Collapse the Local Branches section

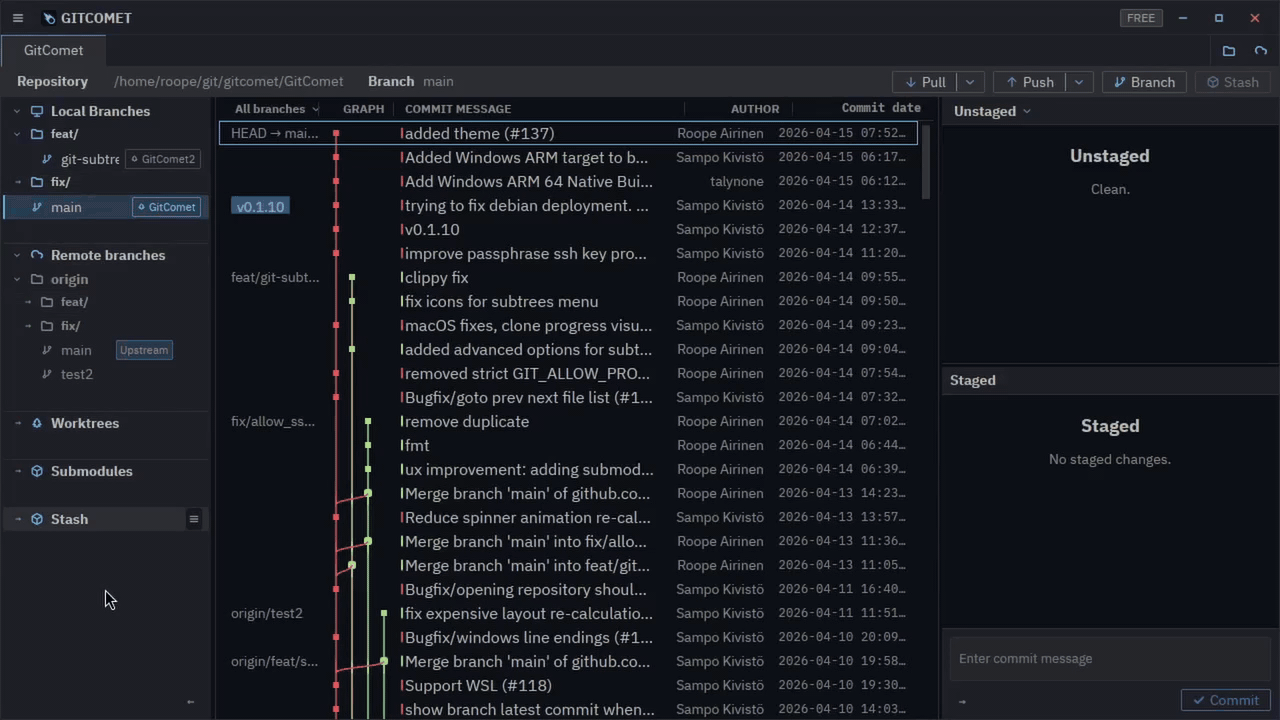[17, 111]
